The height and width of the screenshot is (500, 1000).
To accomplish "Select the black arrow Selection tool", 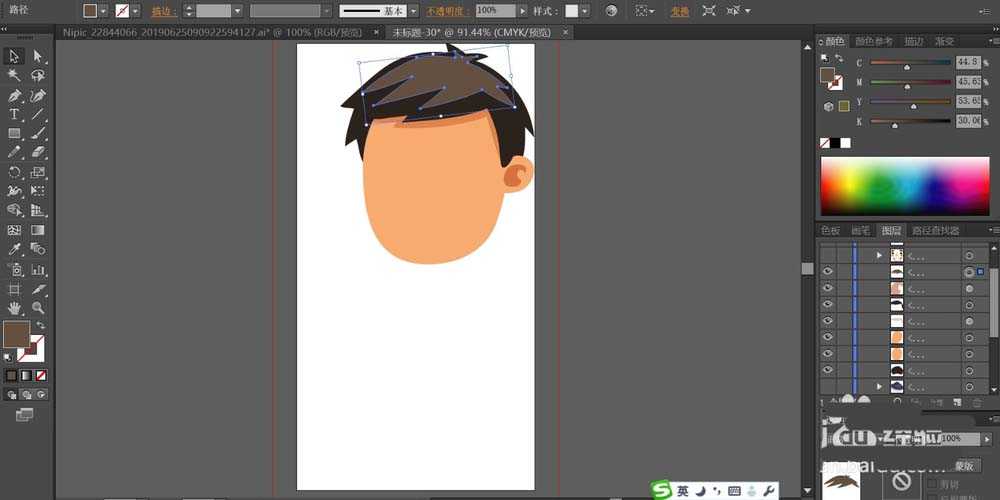I will pyautogui.click(x=14, y=56).
